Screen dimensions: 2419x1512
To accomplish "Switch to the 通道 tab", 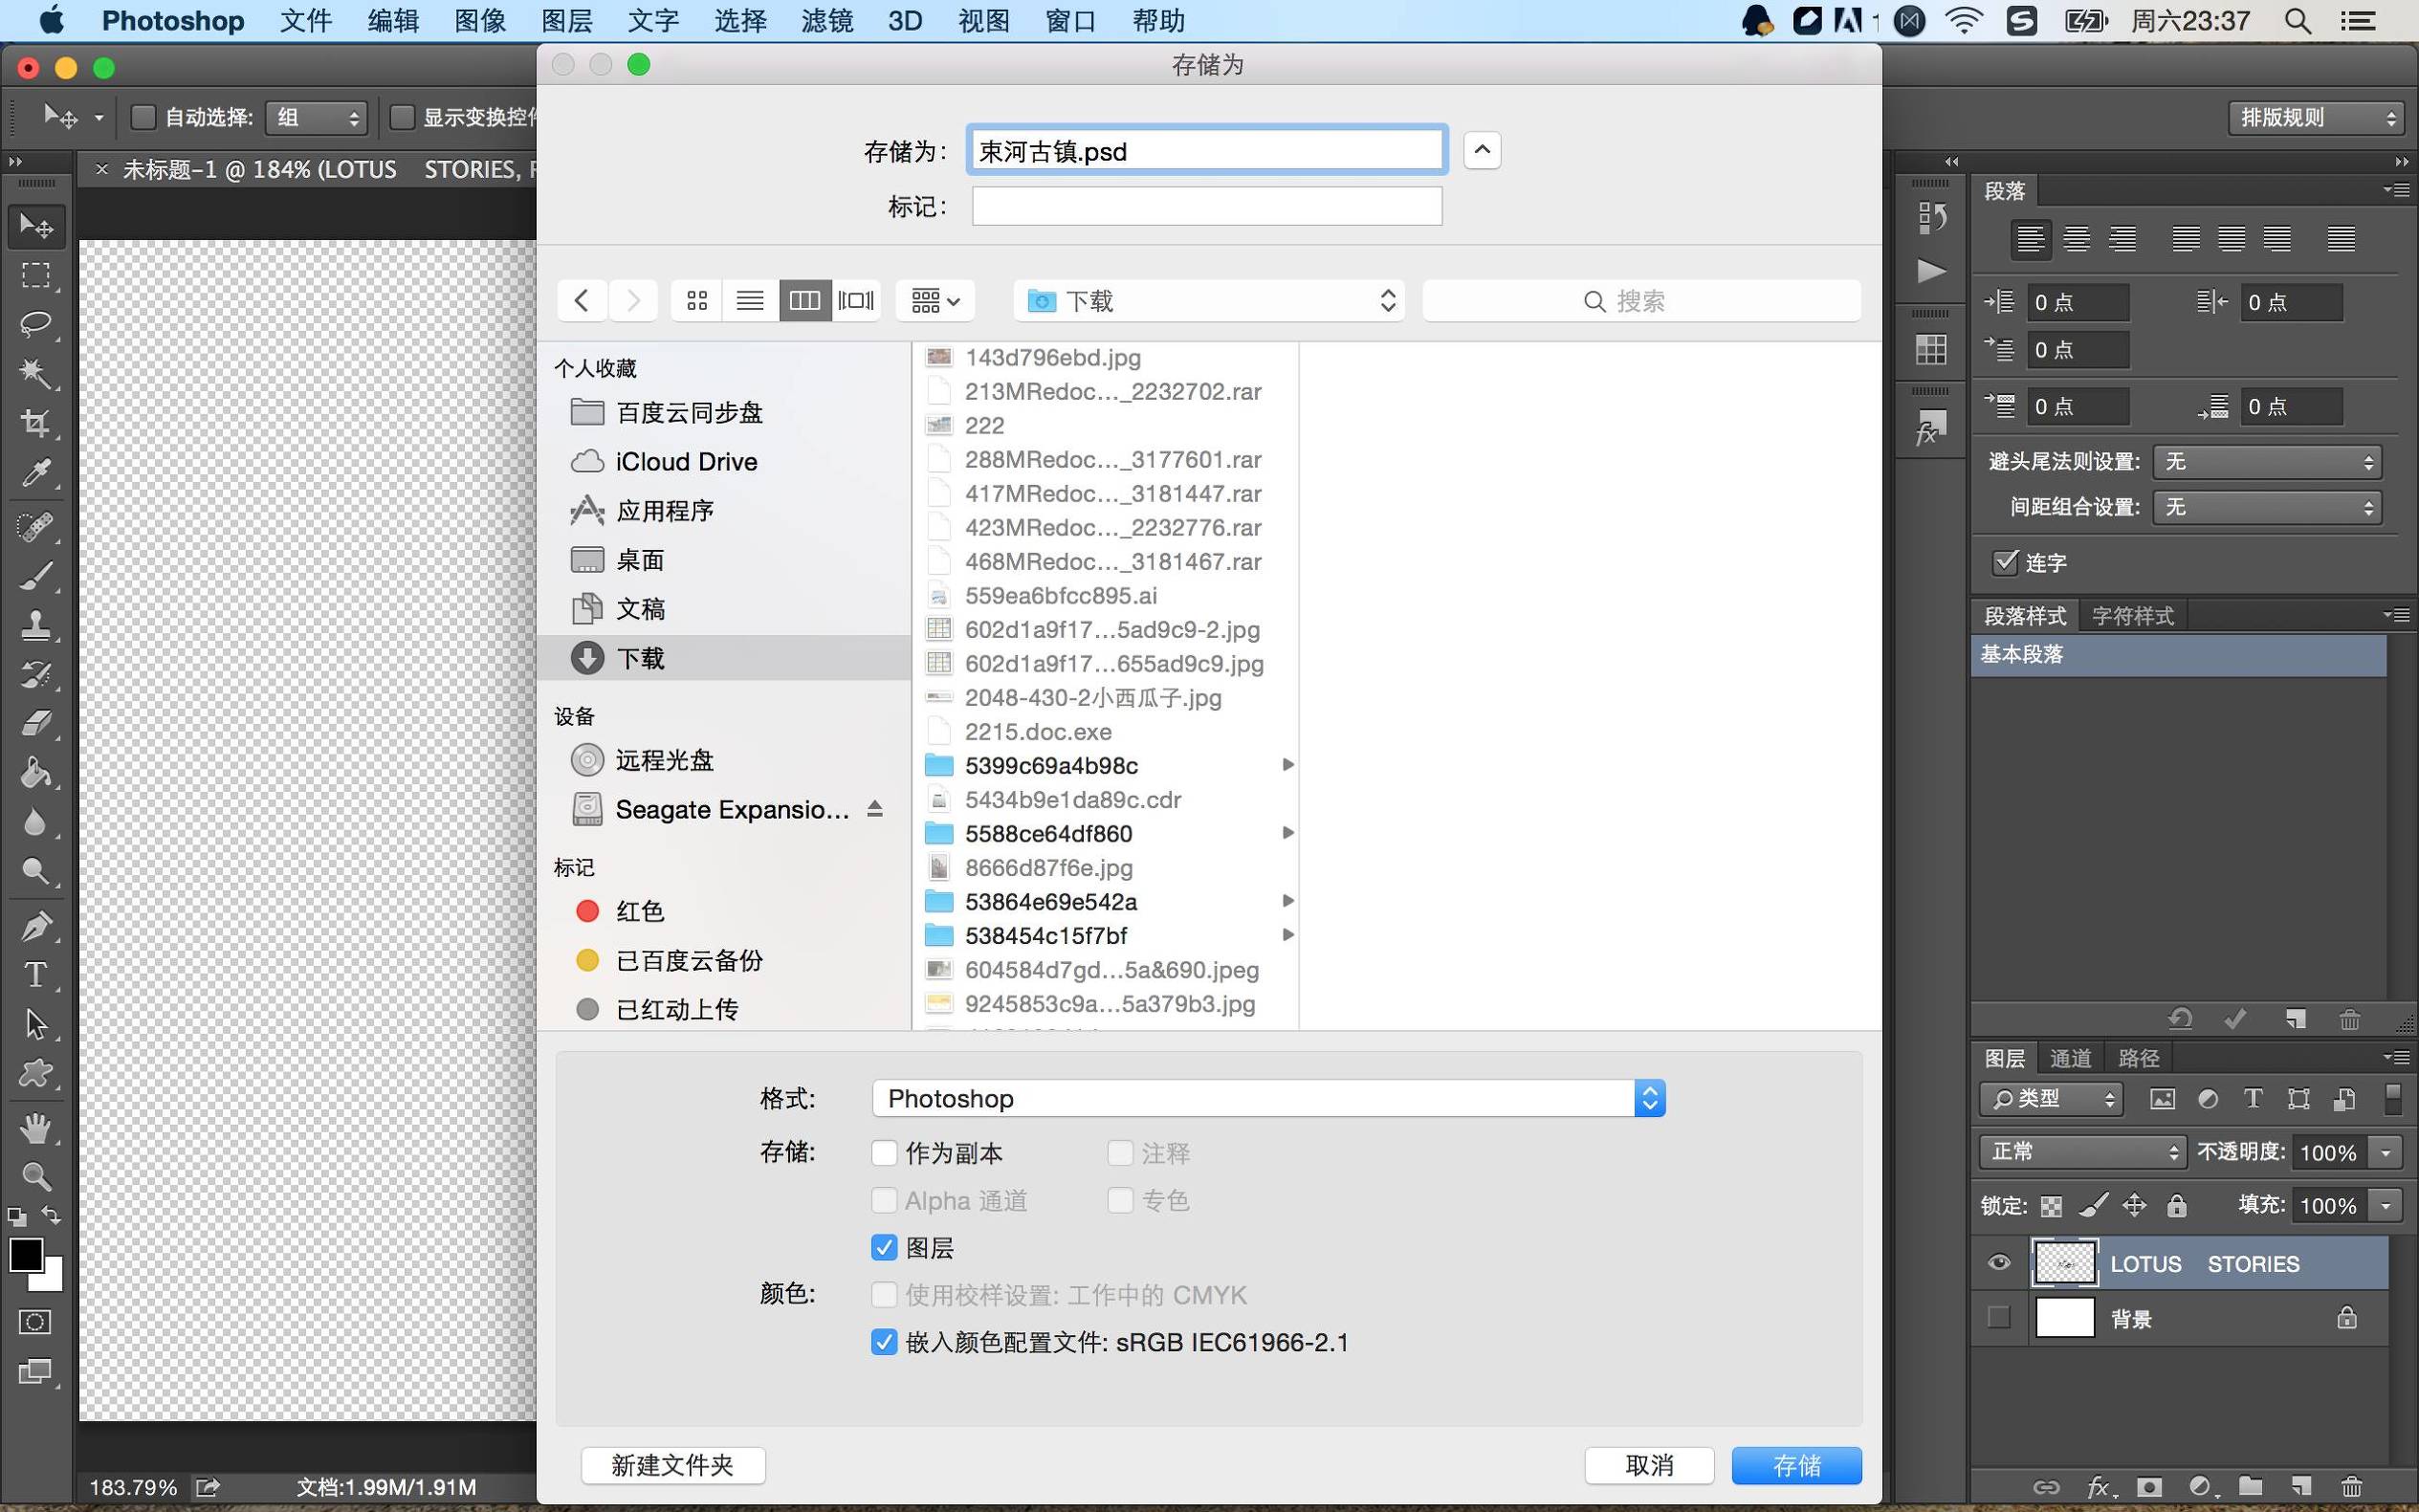I will (2069, 1057).
